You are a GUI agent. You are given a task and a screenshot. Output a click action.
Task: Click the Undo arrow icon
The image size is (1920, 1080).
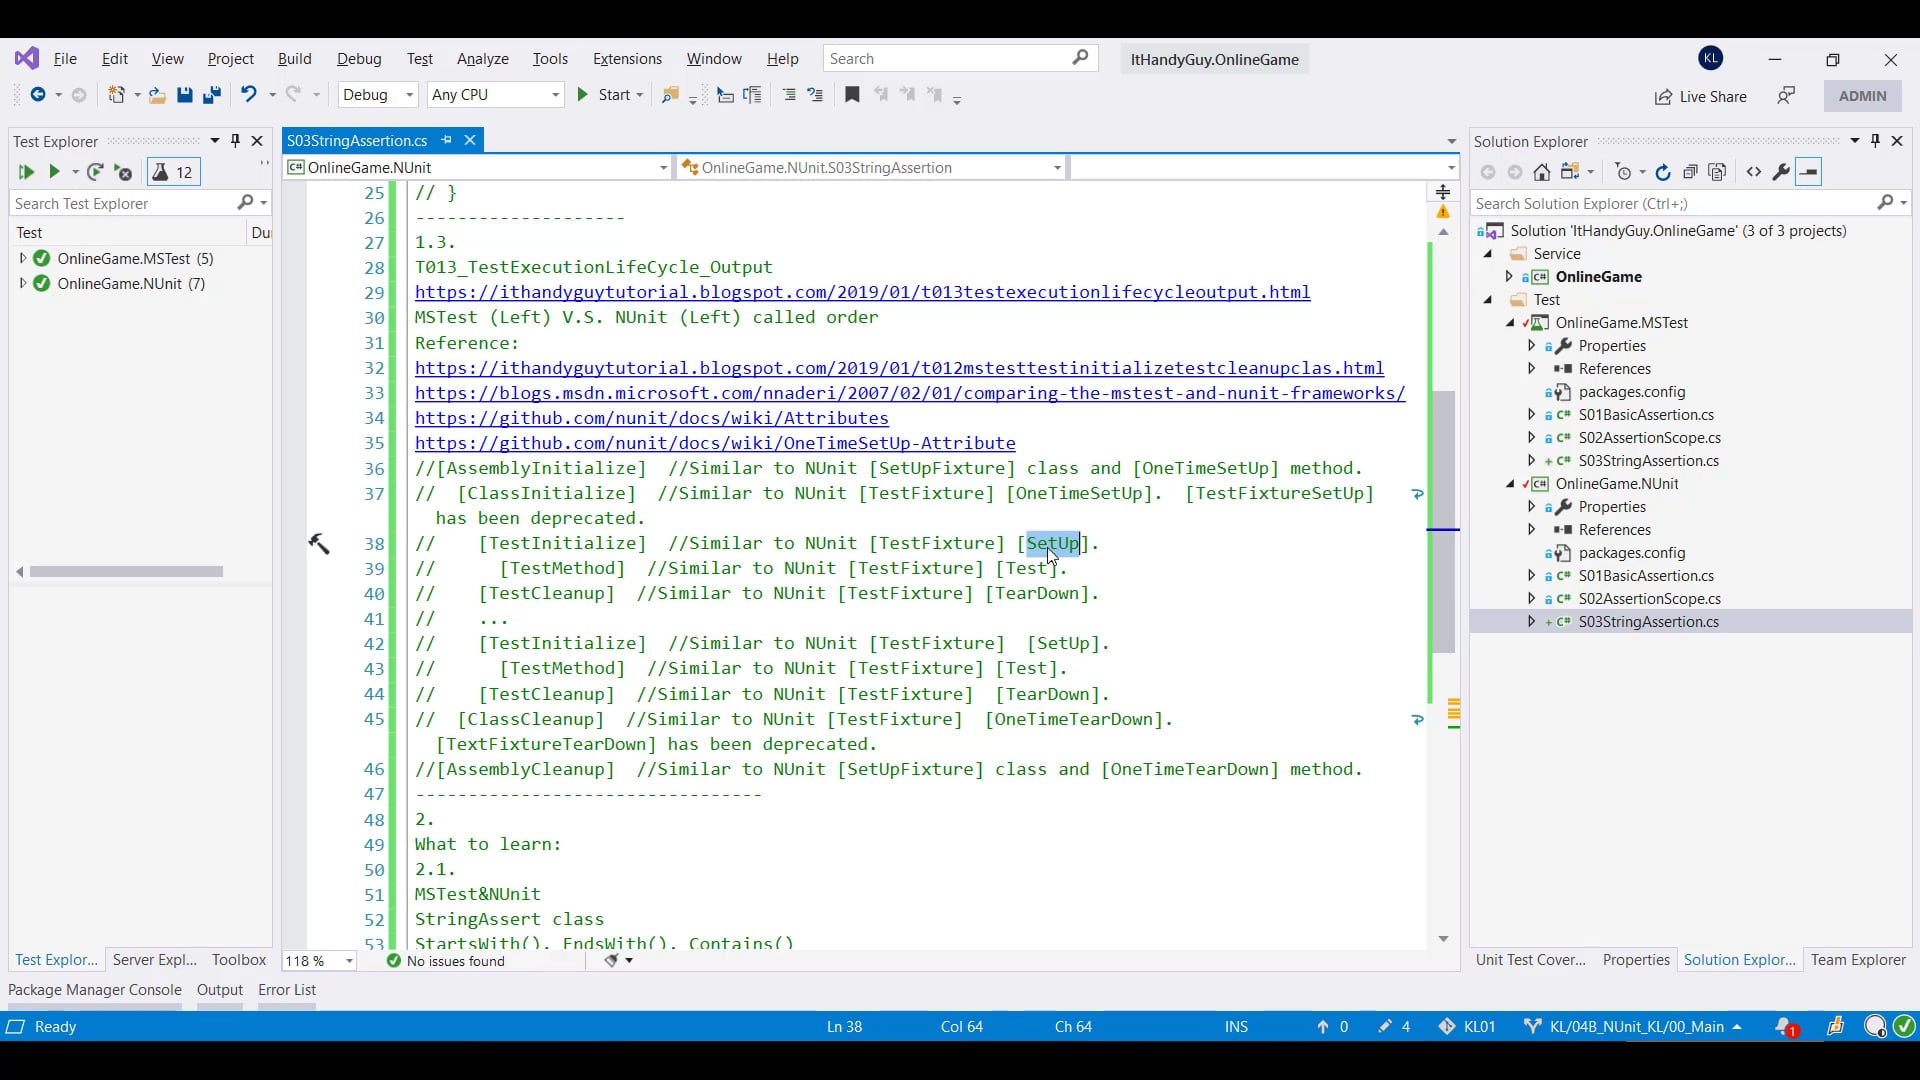(248, 95)
